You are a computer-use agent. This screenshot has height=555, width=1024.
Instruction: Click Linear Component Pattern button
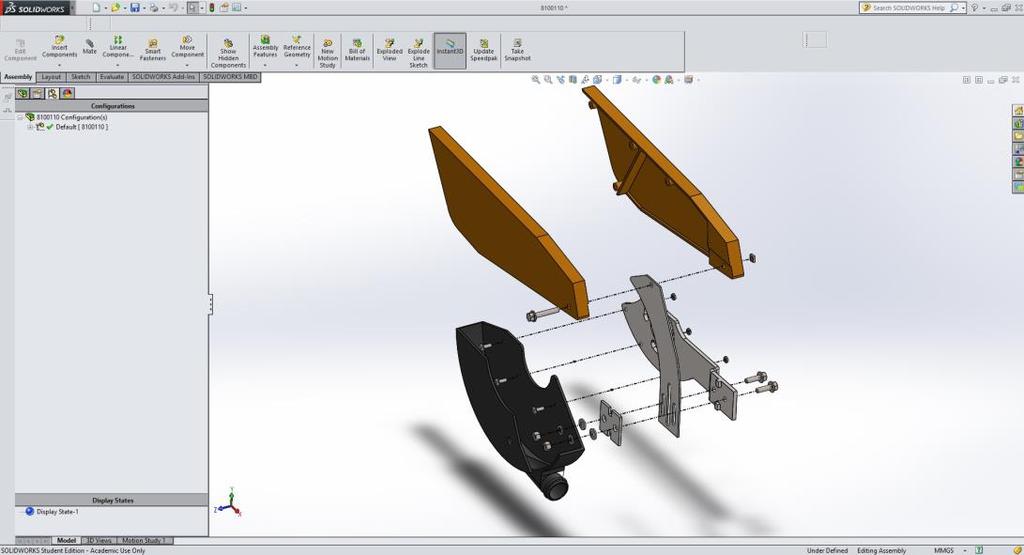(118, 47)
